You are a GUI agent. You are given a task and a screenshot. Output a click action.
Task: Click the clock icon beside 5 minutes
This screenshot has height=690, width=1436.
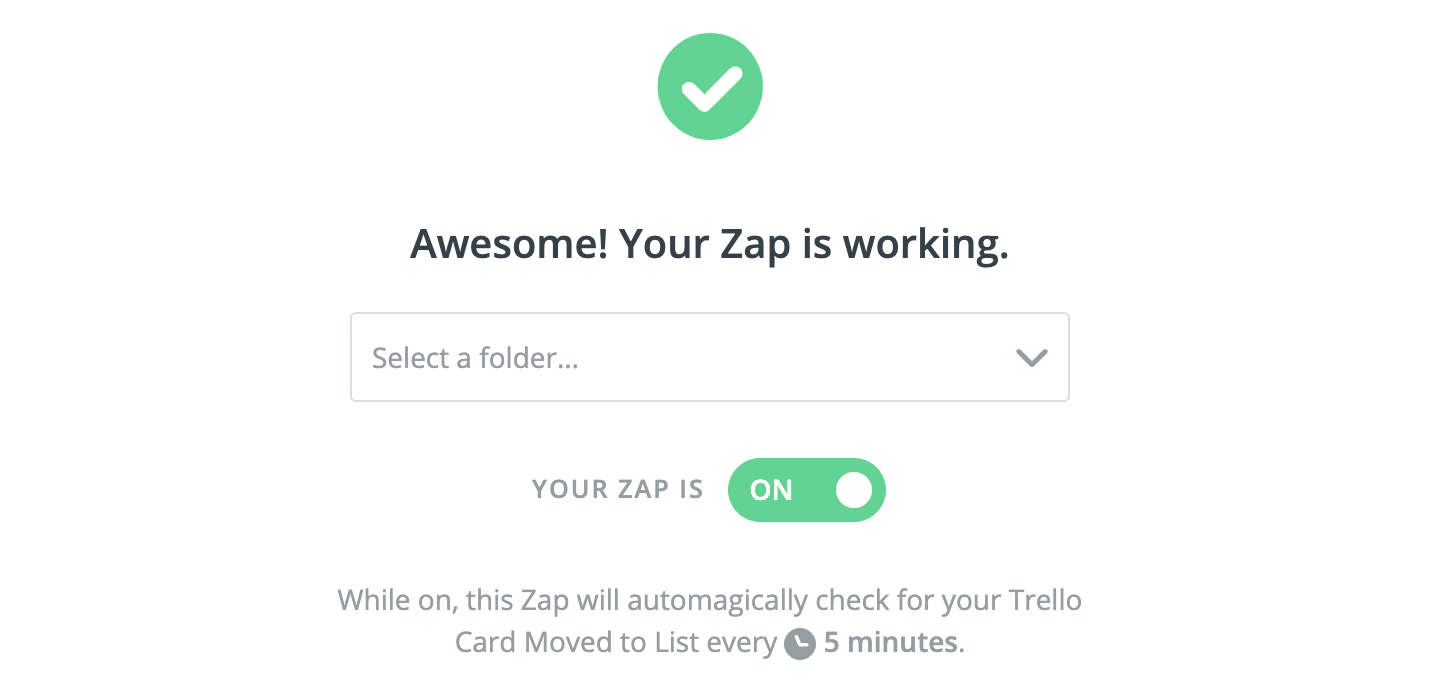(x=799, y=643)
